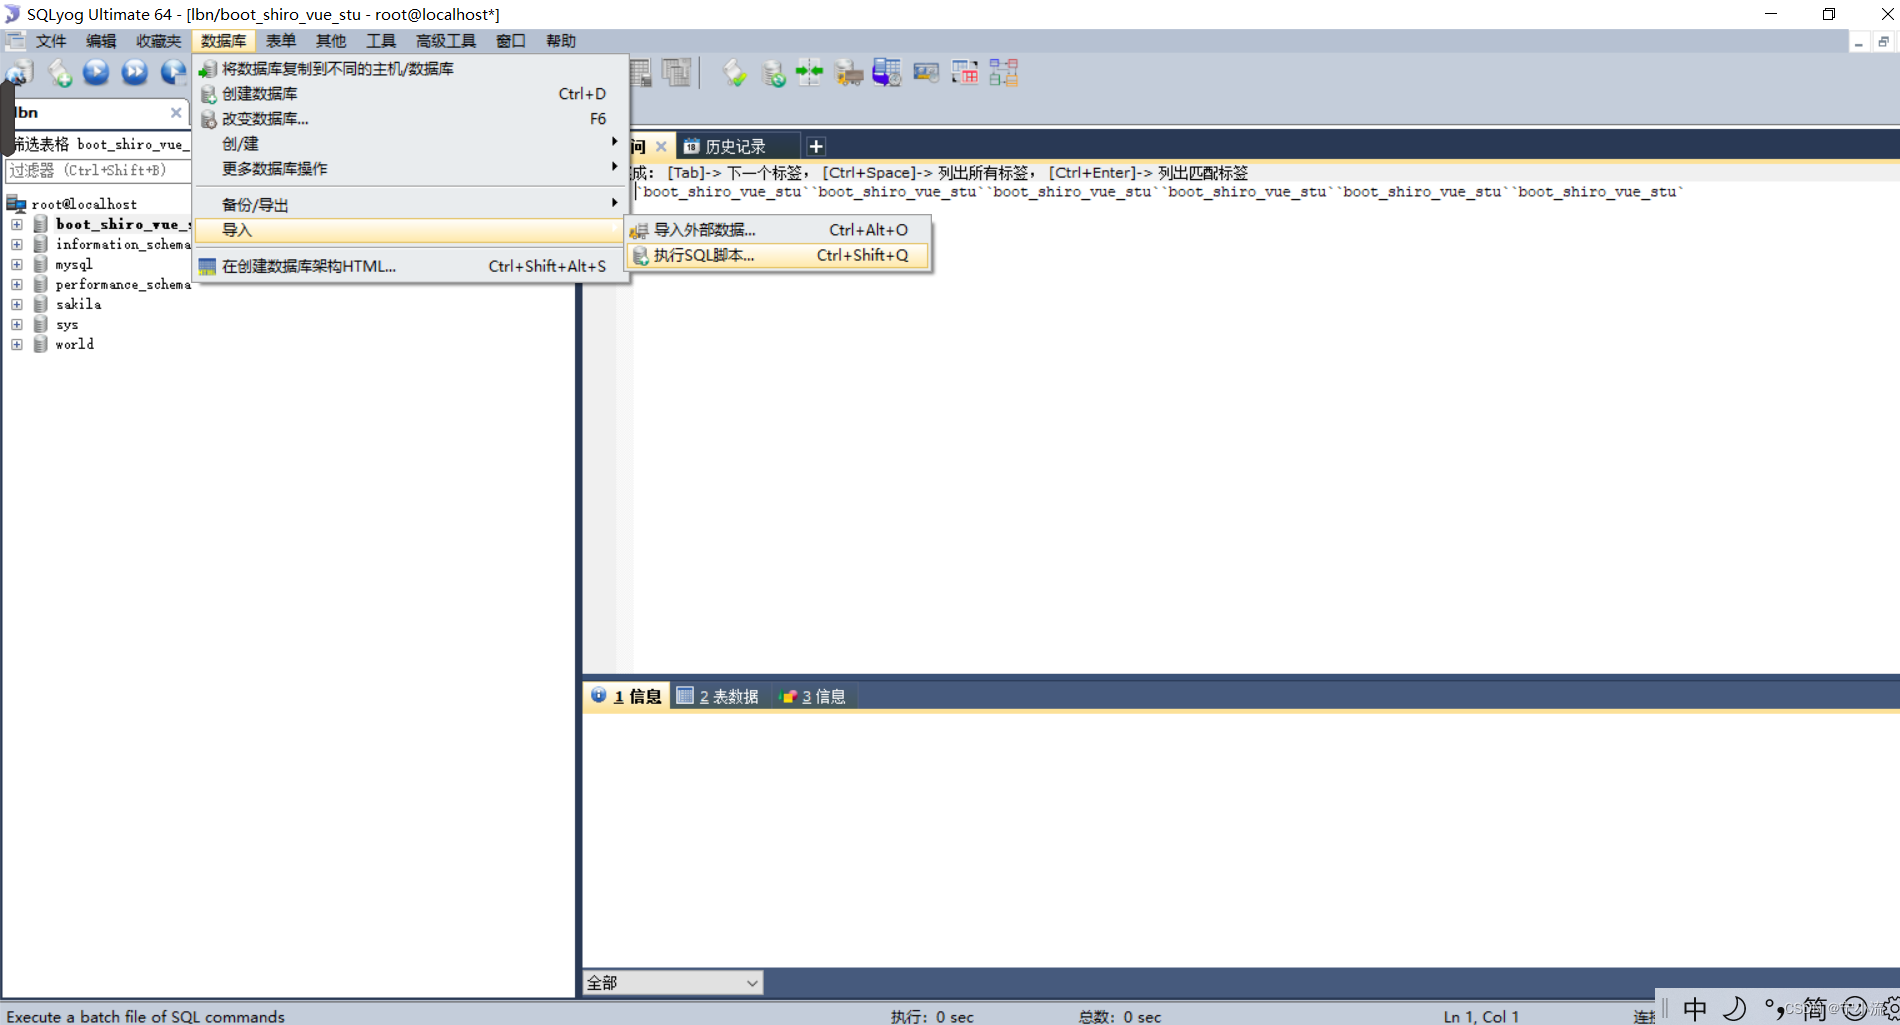The height and width of the screenshot is (1025, 1900).
Task: Open the 更多数据库操作 submenu
Action: point(411,169)
